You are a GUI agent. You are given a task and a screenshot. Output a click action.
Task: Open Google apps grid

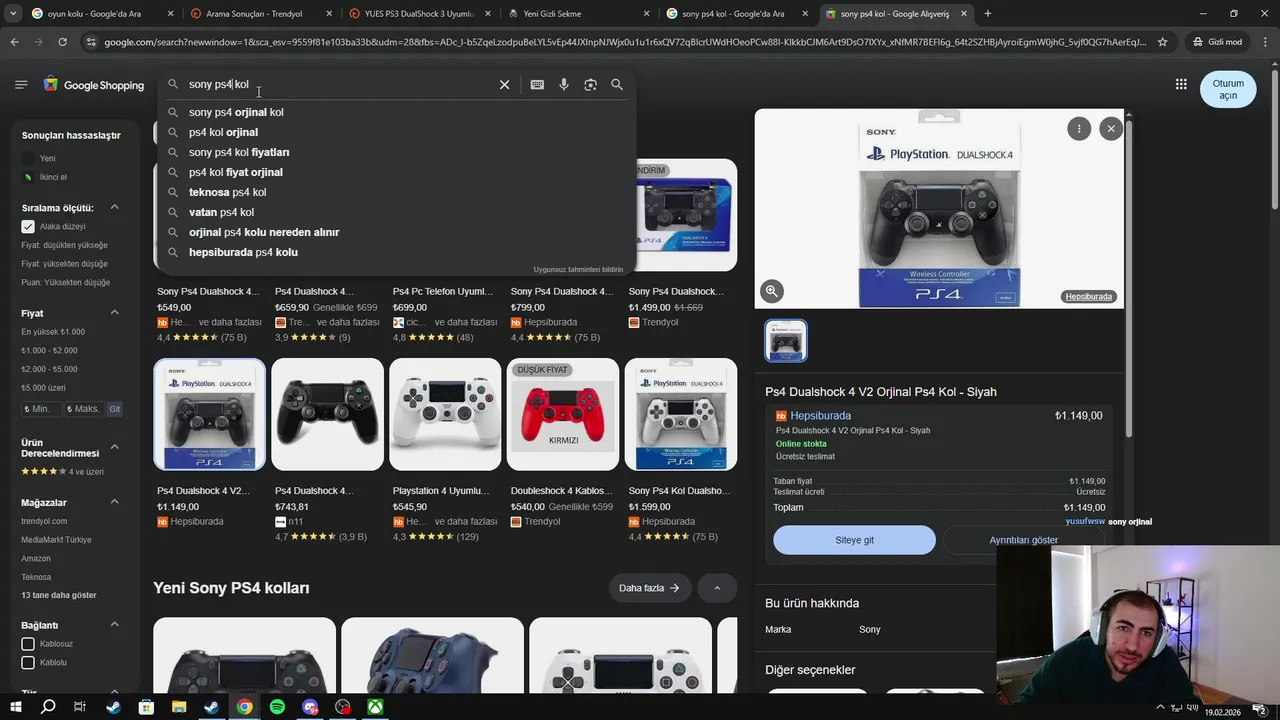coord(1181,85)
